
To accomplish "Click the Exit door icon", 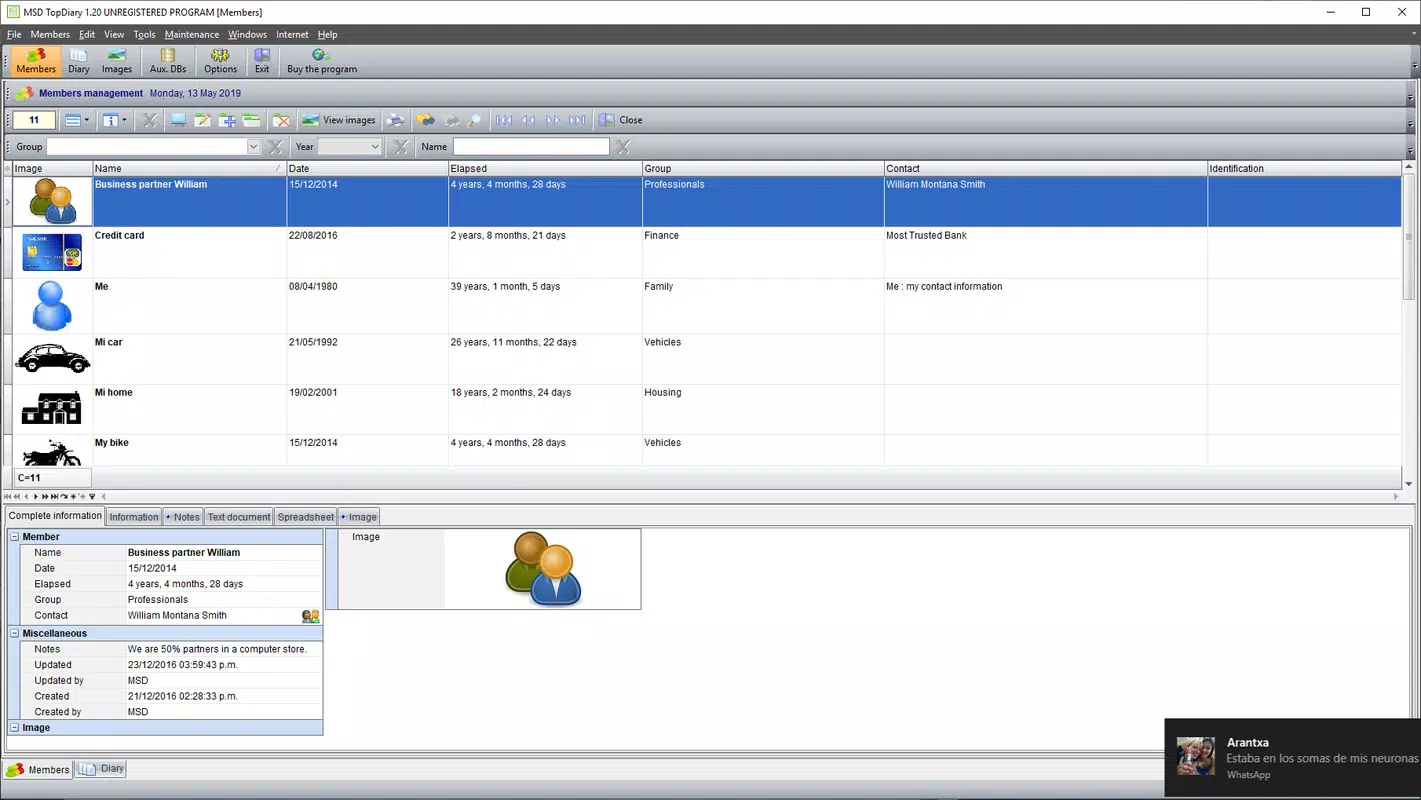I will [x=262, y=61].
